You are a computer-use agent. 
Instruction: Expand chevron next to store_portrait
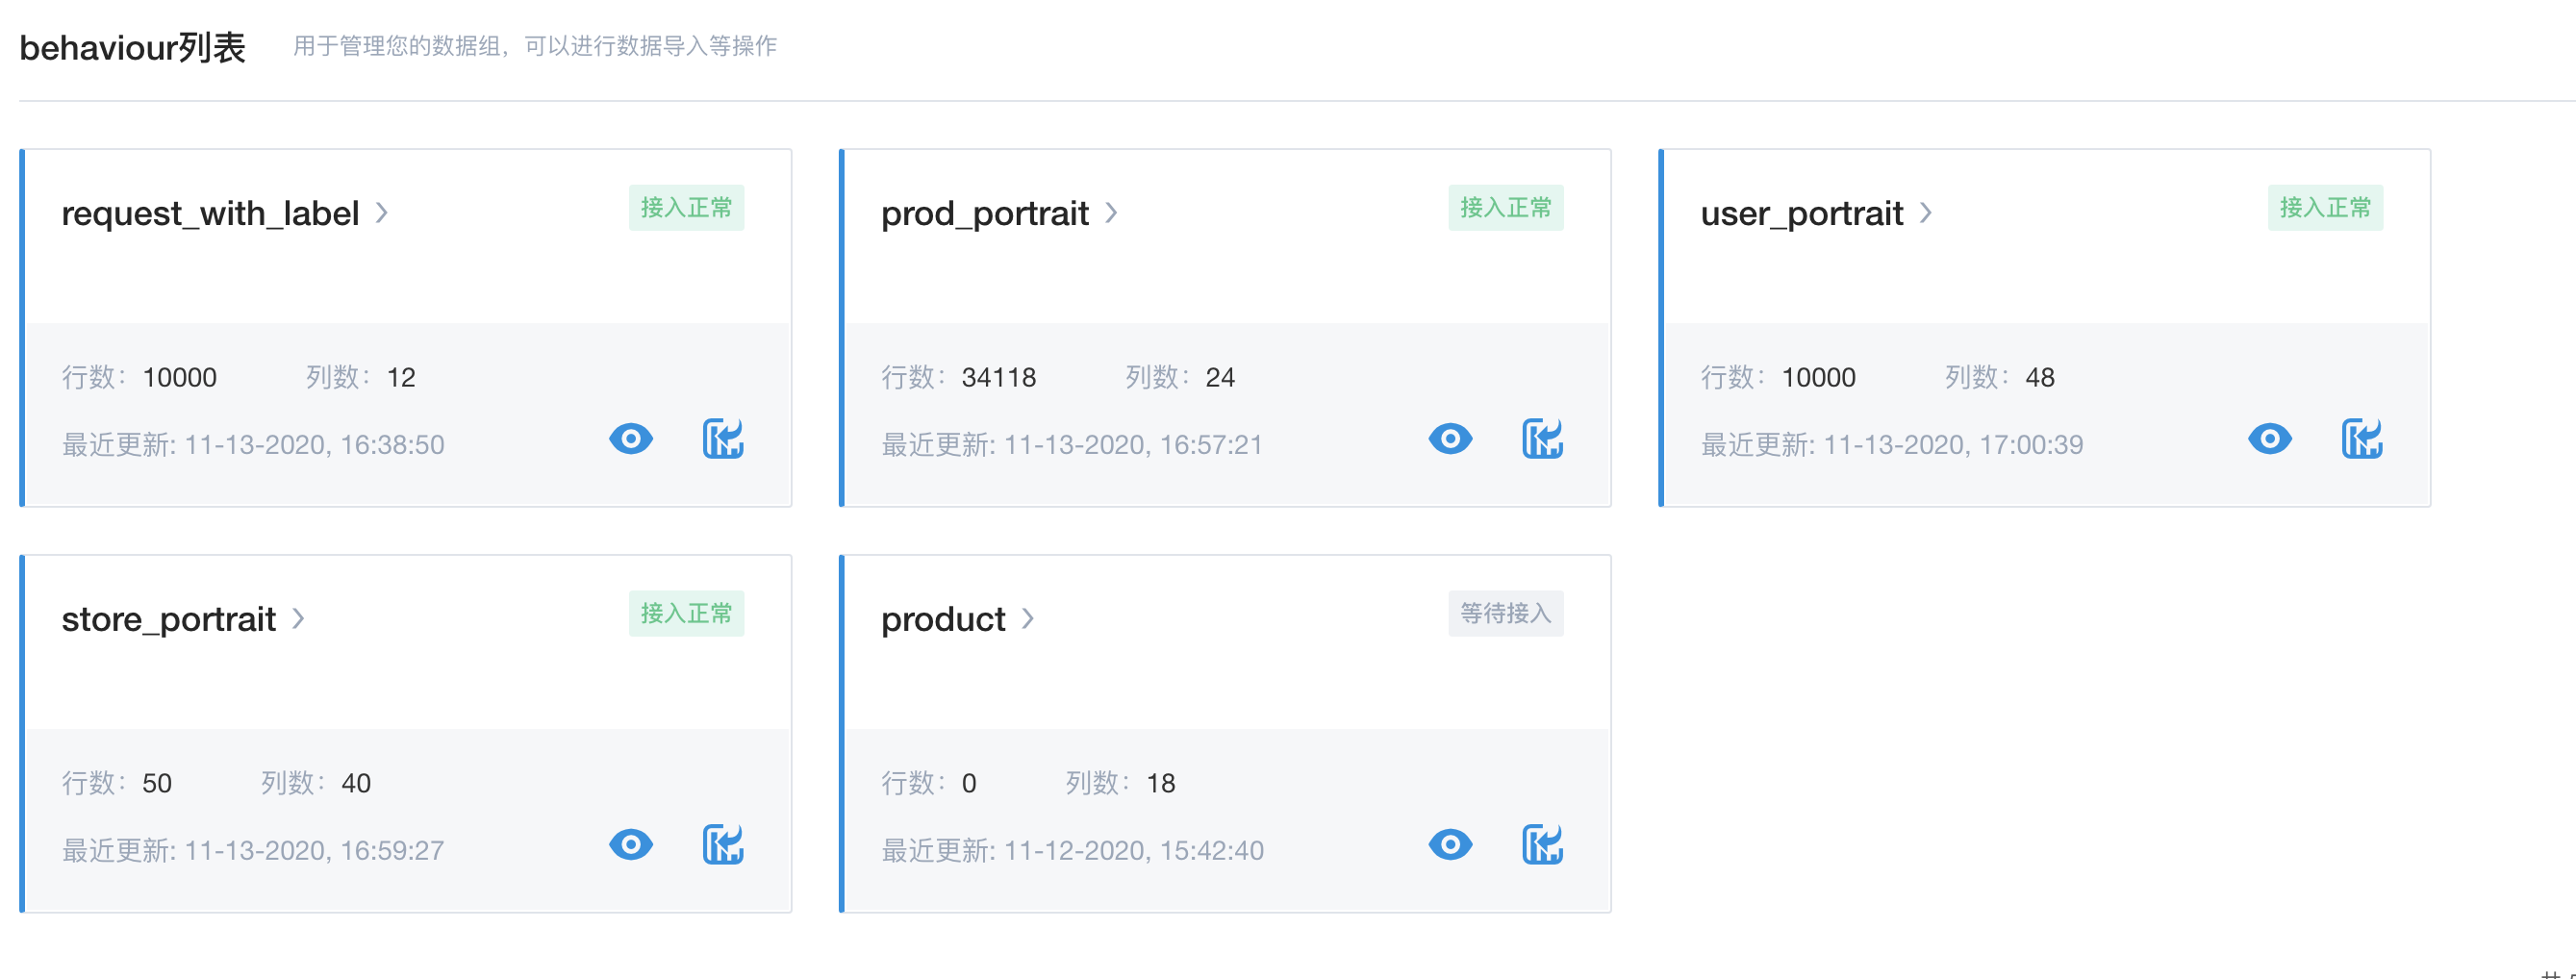[x=298, y=619]
